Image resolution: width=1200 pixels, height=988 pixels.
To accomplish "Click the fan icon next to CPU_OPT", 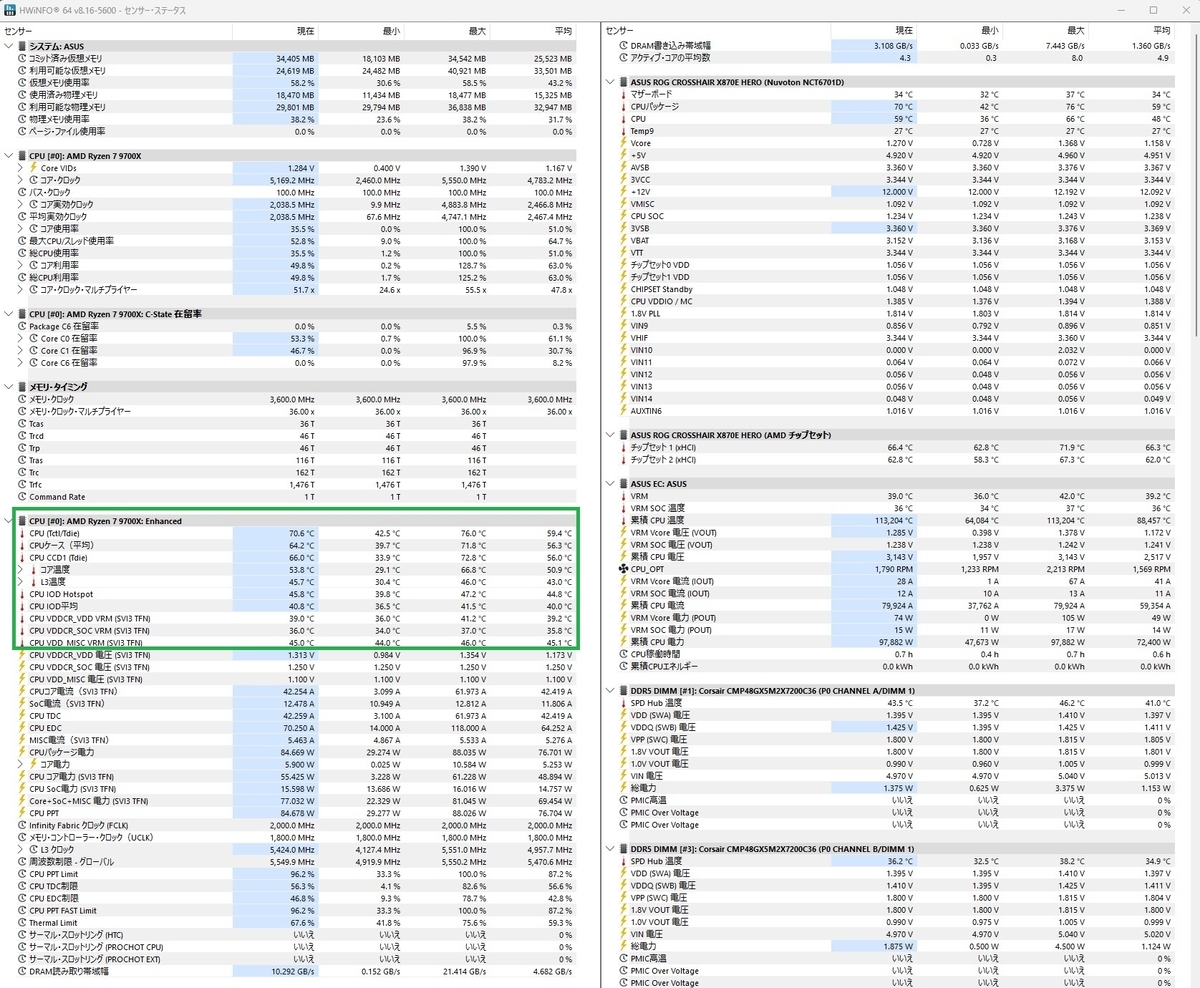I will (624, 569).
